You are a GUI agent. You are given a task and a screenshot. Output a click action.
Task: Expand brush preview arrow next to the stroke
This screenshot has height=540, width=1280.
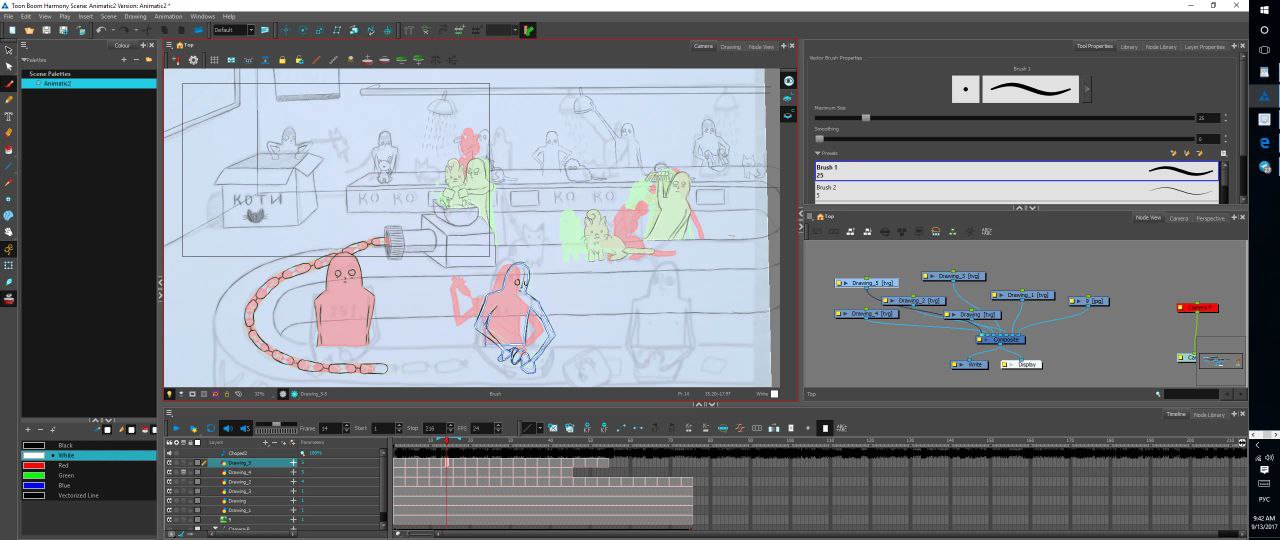[1087, 89]
